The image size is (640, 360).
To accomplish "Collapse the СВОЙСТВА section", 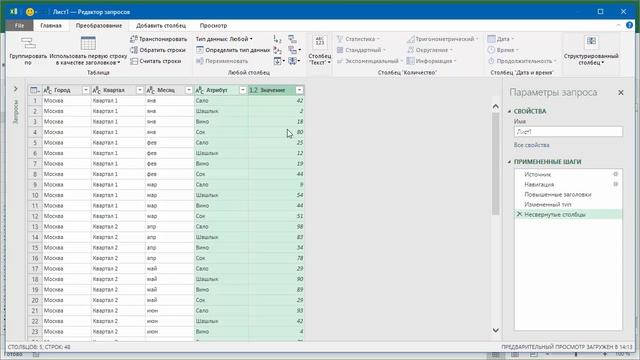I will click(x=509, y=111).
